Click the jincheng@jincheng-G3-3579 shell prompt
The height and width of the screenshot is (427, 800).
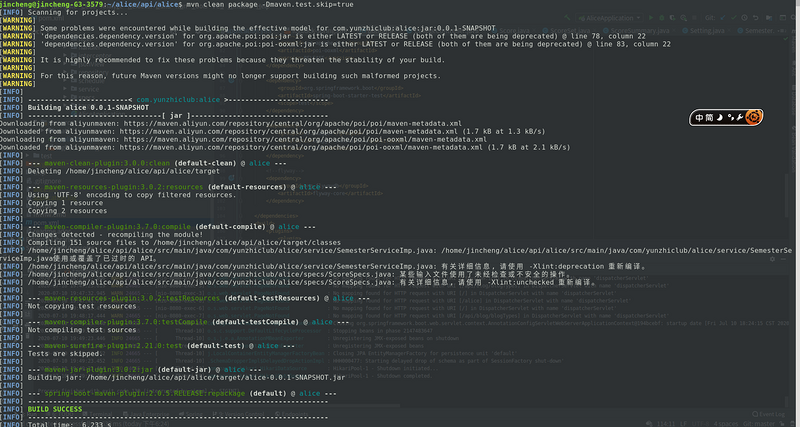coord(50,4)
